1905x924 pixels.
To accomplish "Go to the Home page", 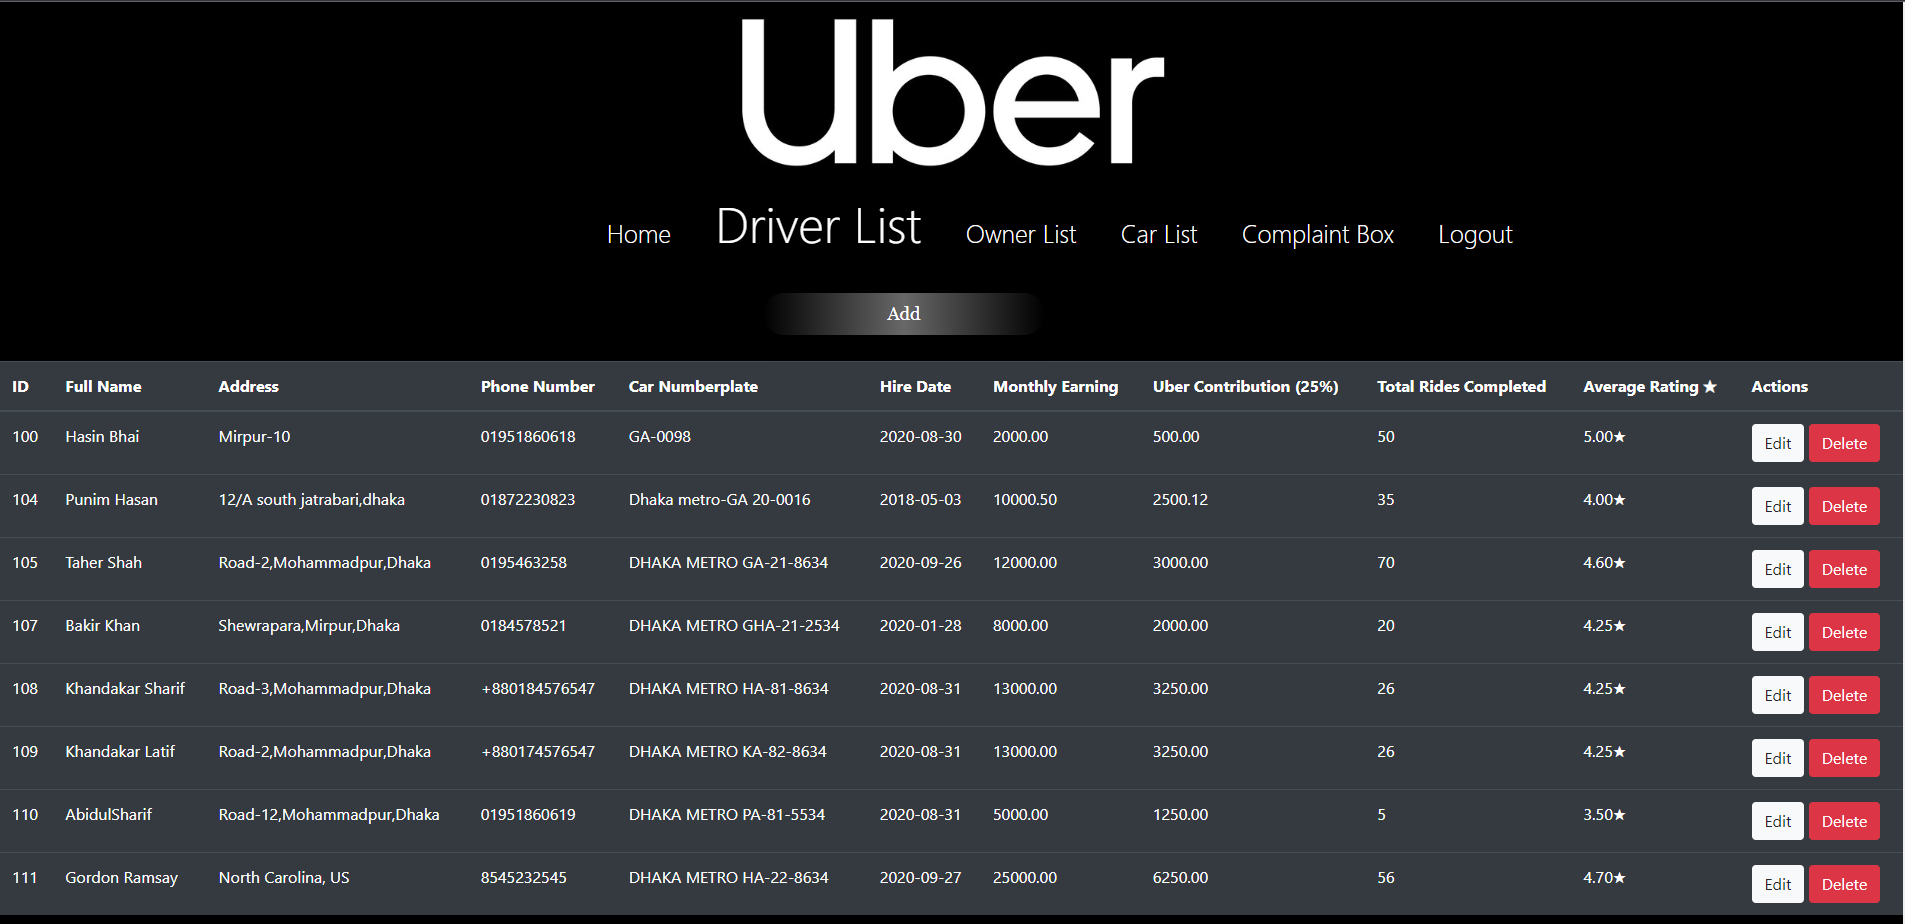I will click(x=639, y=234).
